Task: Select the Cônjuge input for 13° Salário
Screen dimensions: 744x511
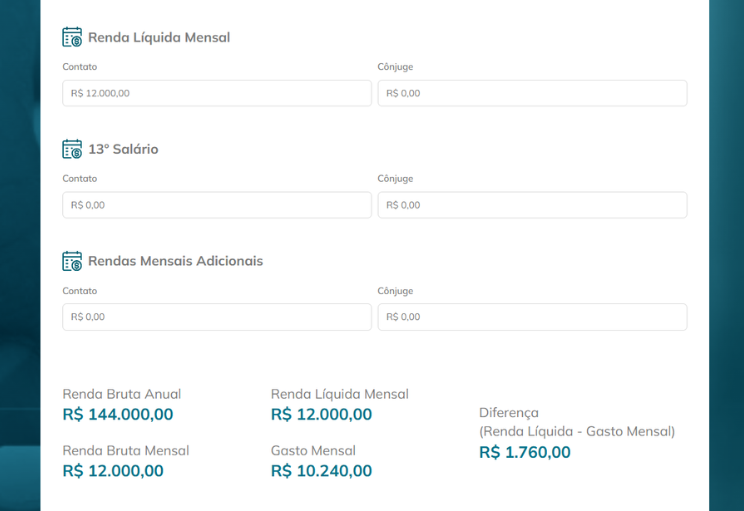Action: (532, 205)
